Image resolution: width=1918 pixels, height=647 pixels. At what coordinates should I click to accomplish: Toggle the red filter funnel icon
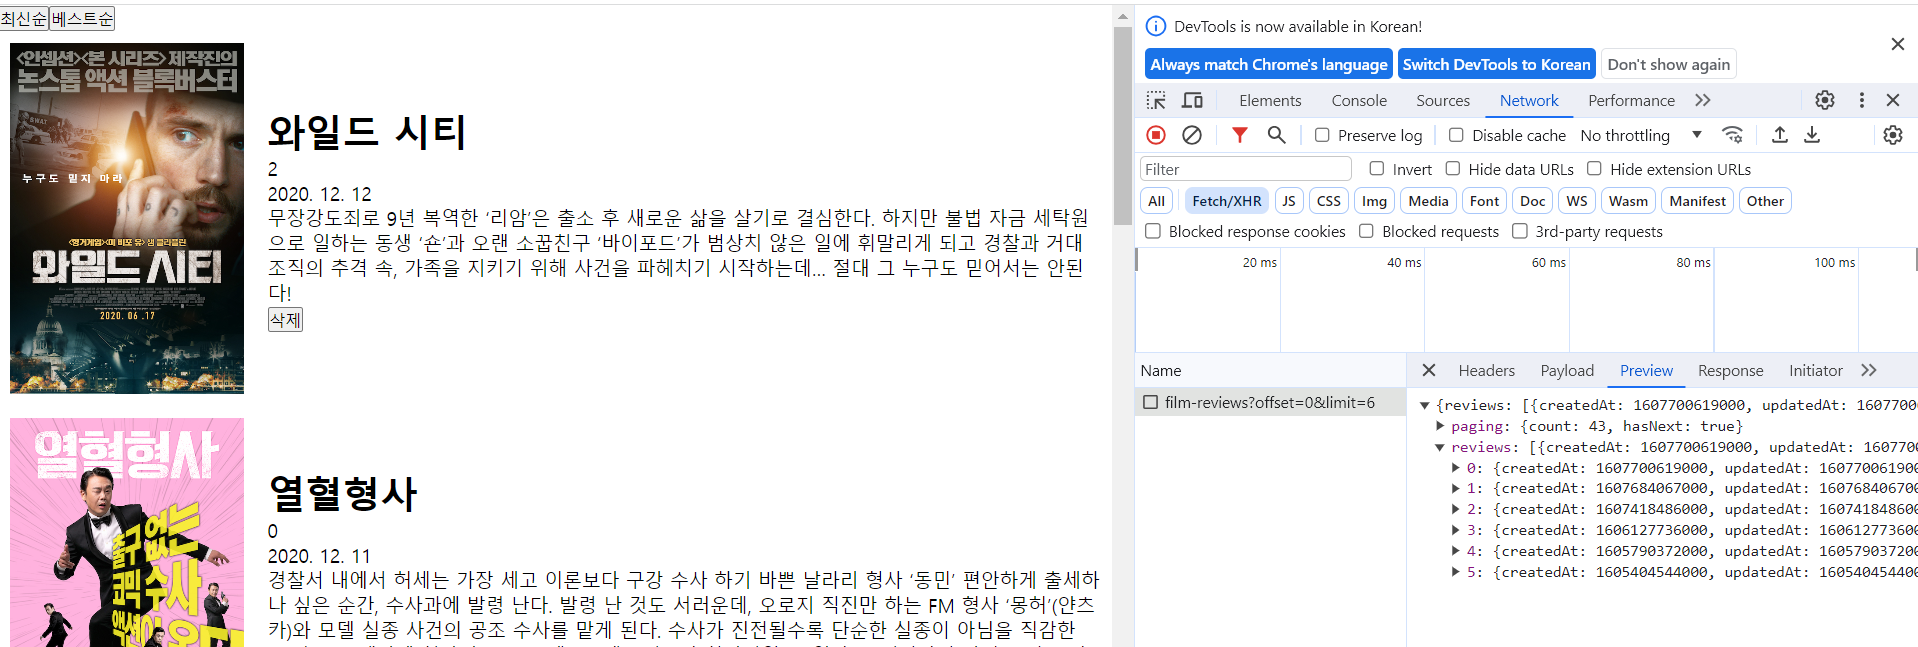(1240, 135)
